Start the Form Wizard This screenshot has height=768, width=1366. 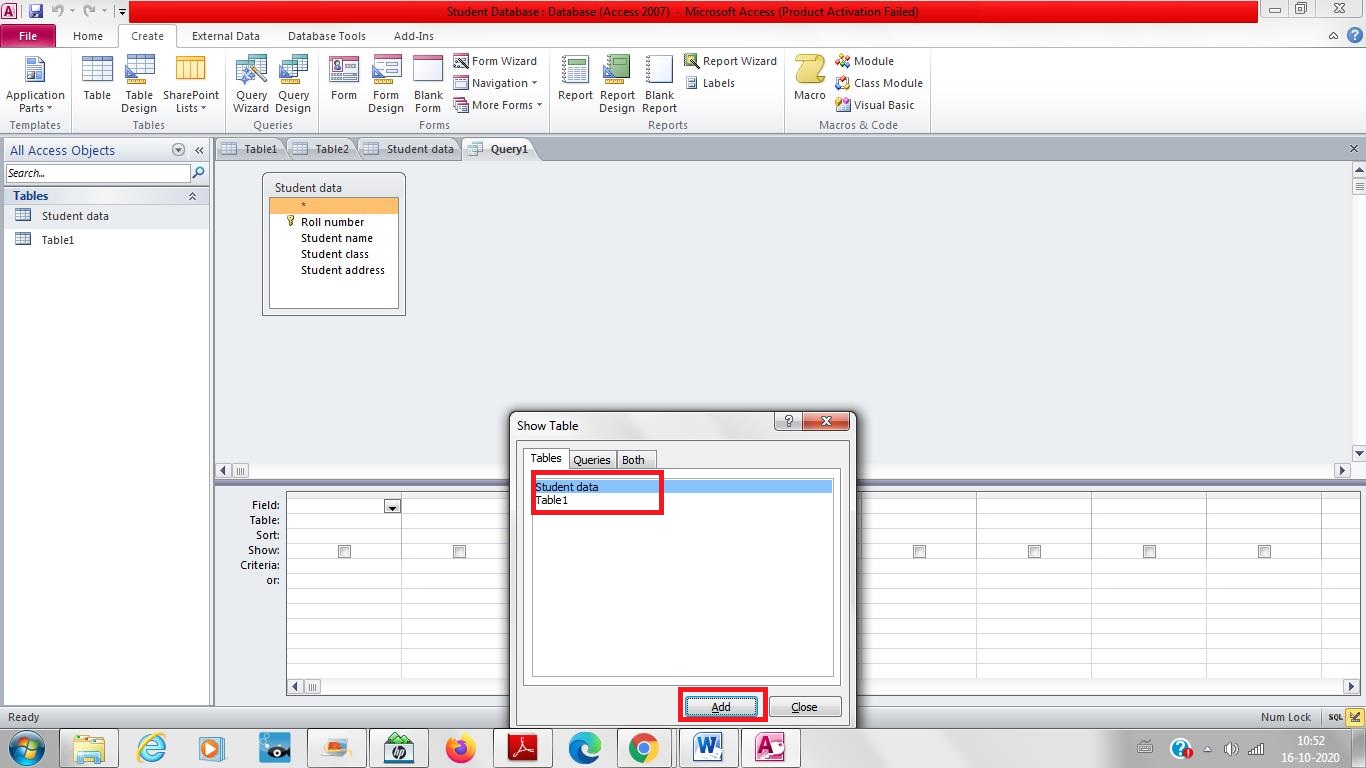click(x=495, y=61)
